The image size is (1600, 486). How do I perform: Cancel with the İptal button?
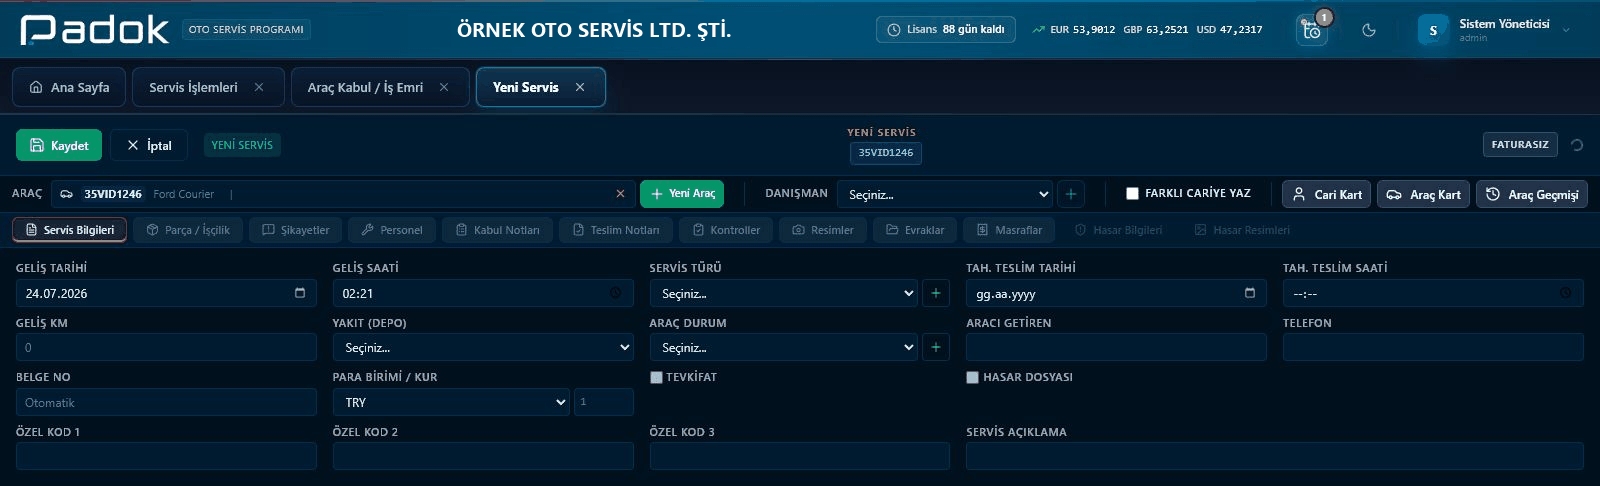[x=149, y=145]
